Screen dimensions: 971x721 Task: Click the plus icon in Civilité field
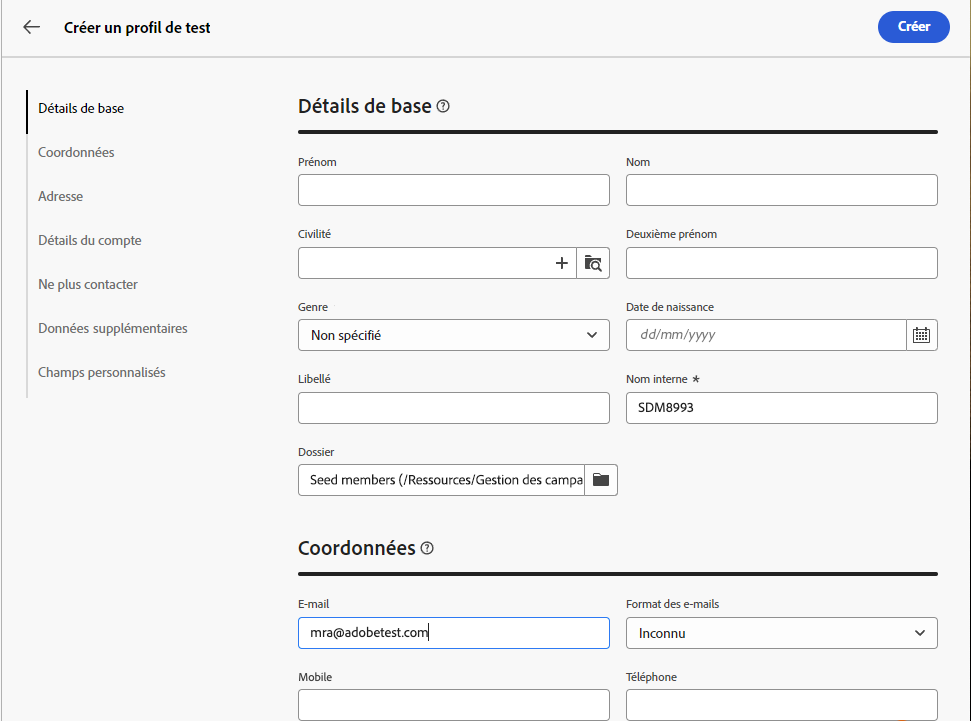point(562,263)
